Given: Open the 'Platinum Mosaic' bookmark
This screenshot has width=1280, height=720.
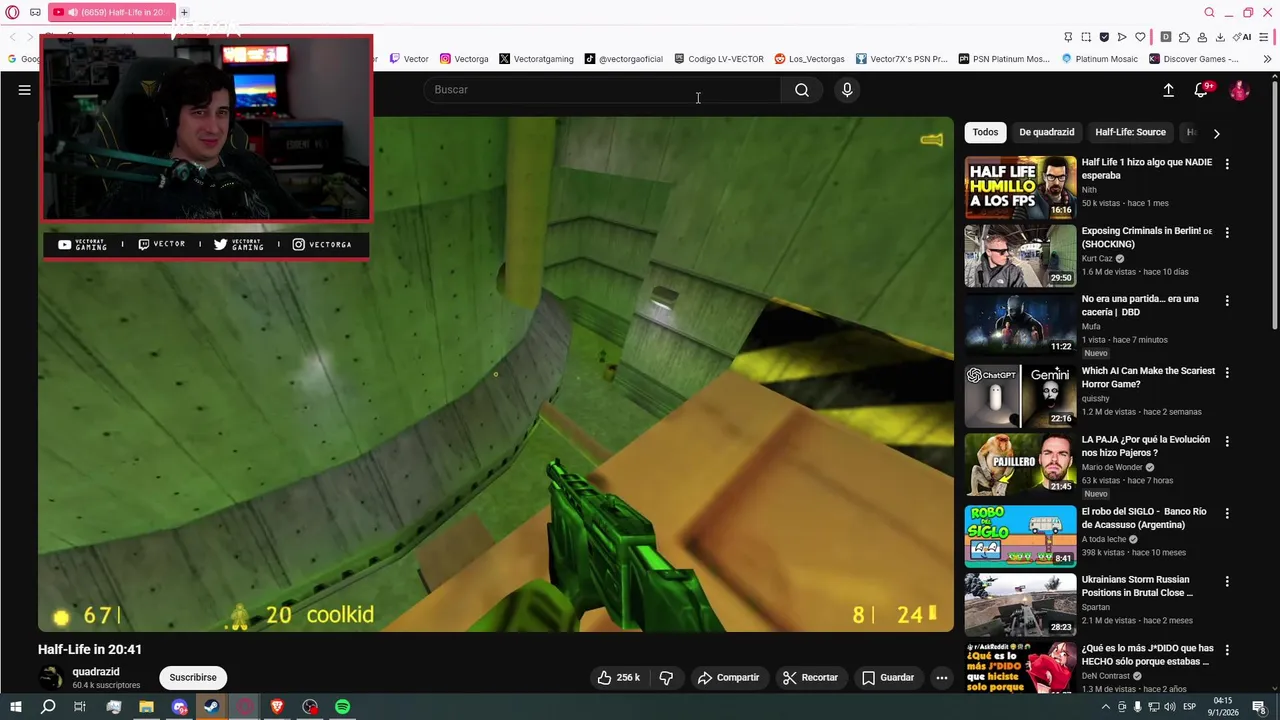Looking at the screenshot, I should point(1099,59).
